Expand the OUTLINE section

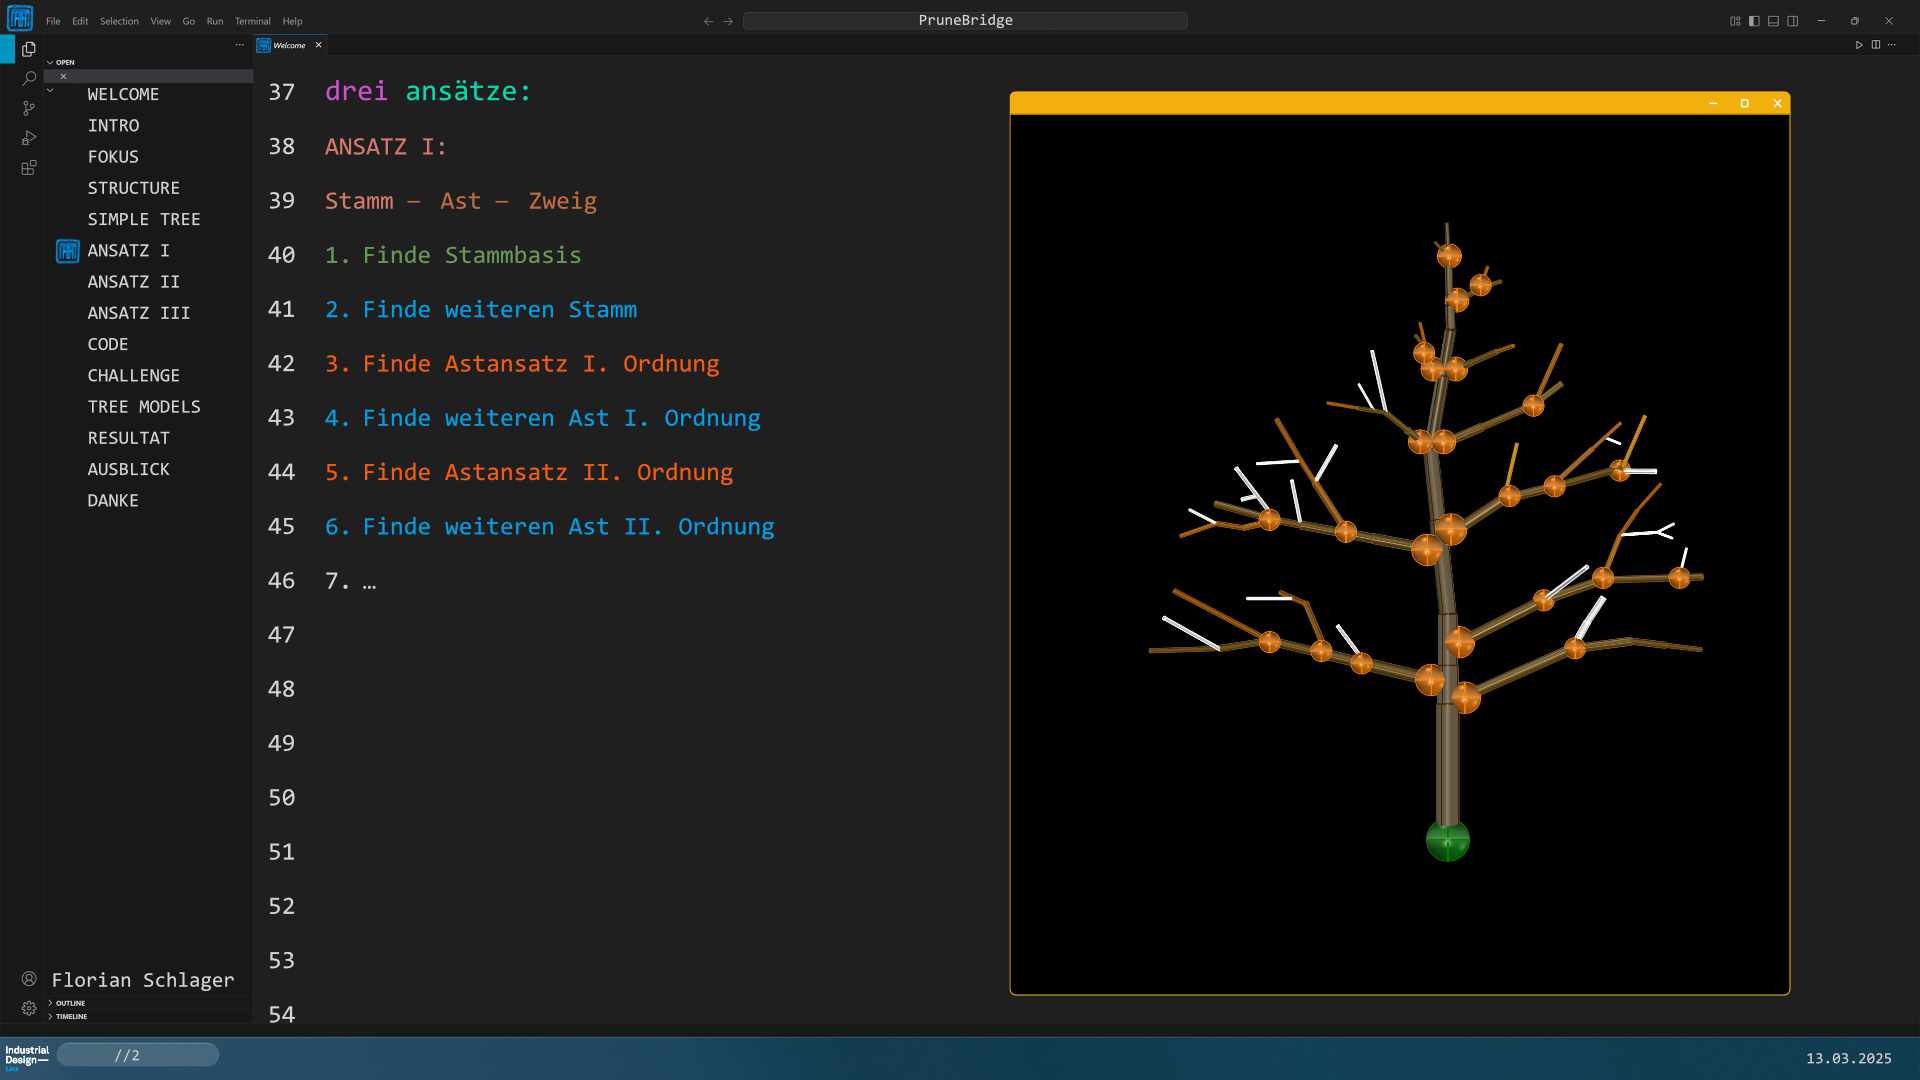(69, 1003)
